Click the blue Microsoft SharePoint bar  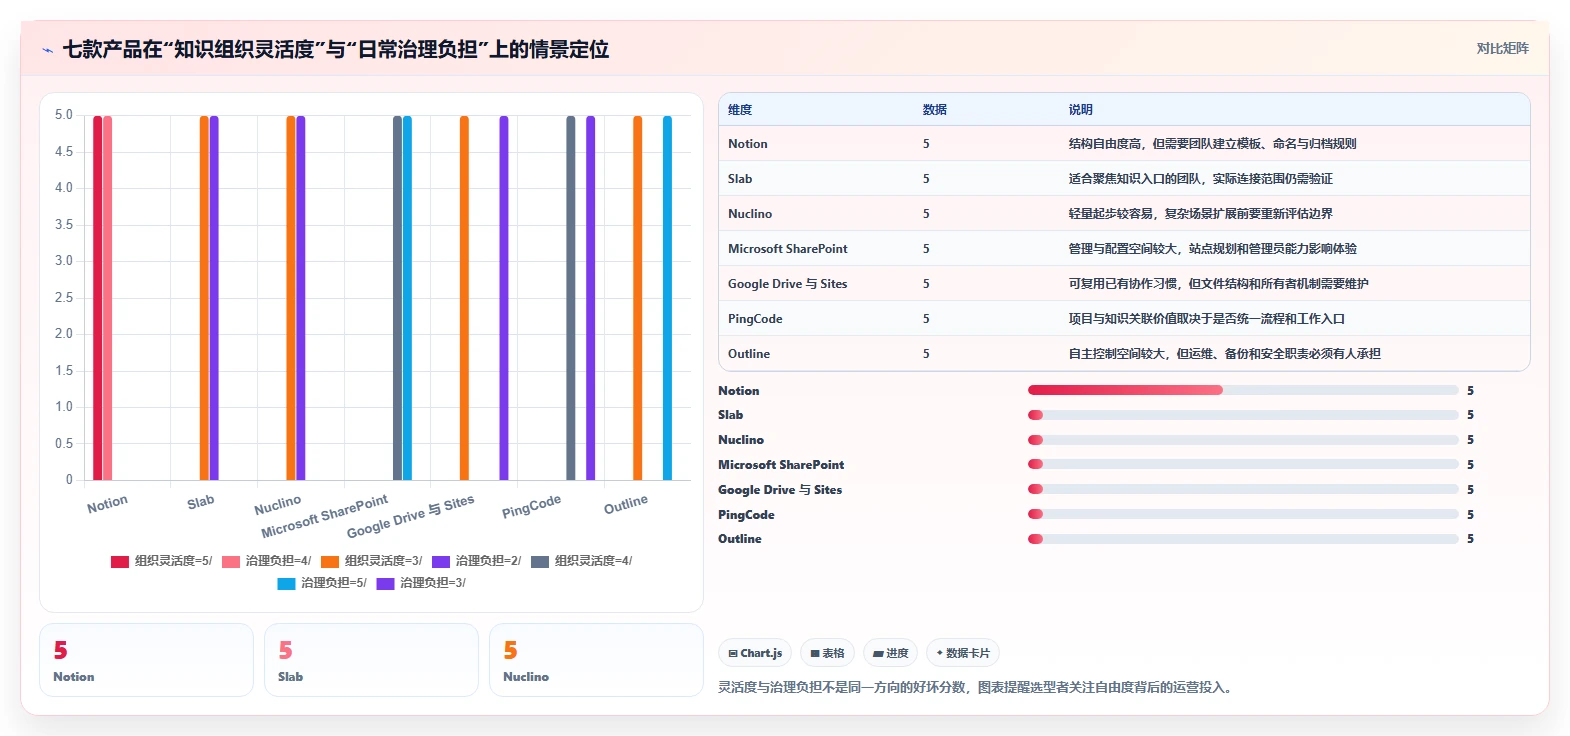[407, 298]
